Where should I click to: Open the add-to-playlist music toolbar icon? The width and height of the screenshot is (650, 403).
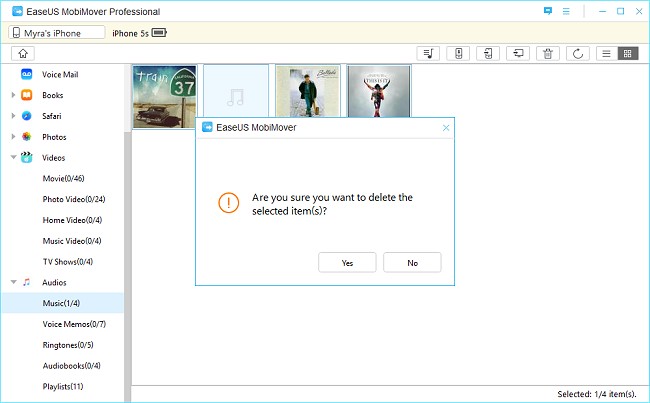pos(428,53)
